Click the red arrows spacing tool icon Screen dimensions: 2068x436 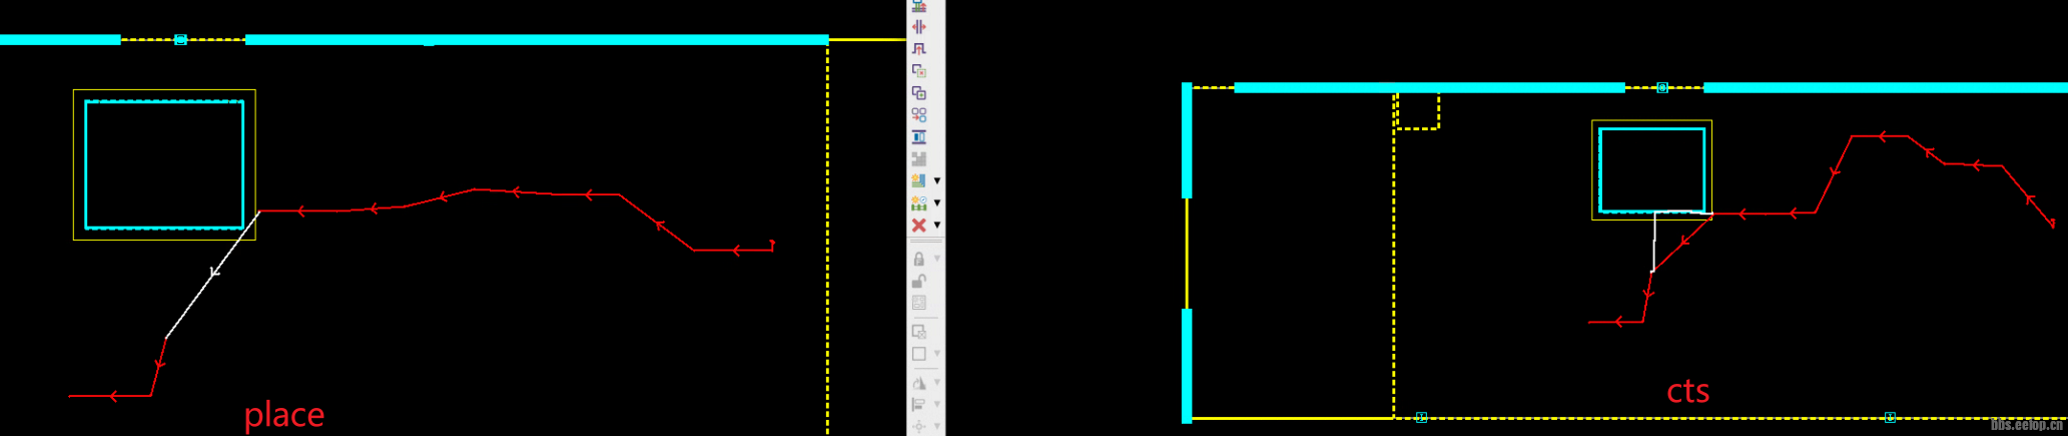tap(919, 26)
